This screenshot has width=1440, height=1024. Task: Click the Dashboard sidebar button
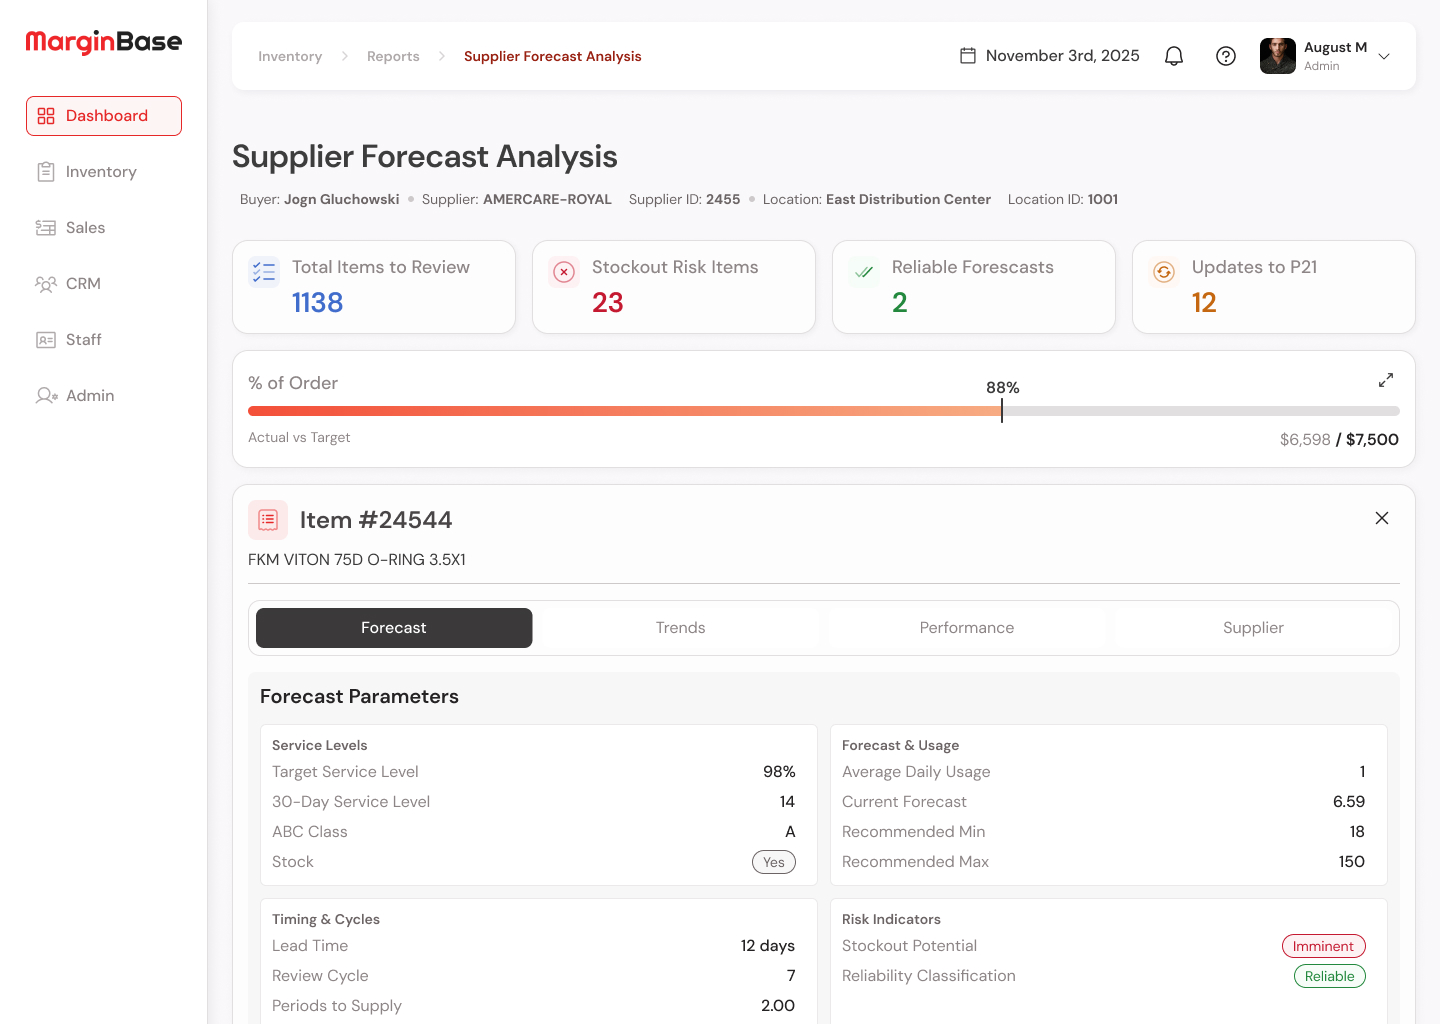pyautogui.click(x=104, y=116)
